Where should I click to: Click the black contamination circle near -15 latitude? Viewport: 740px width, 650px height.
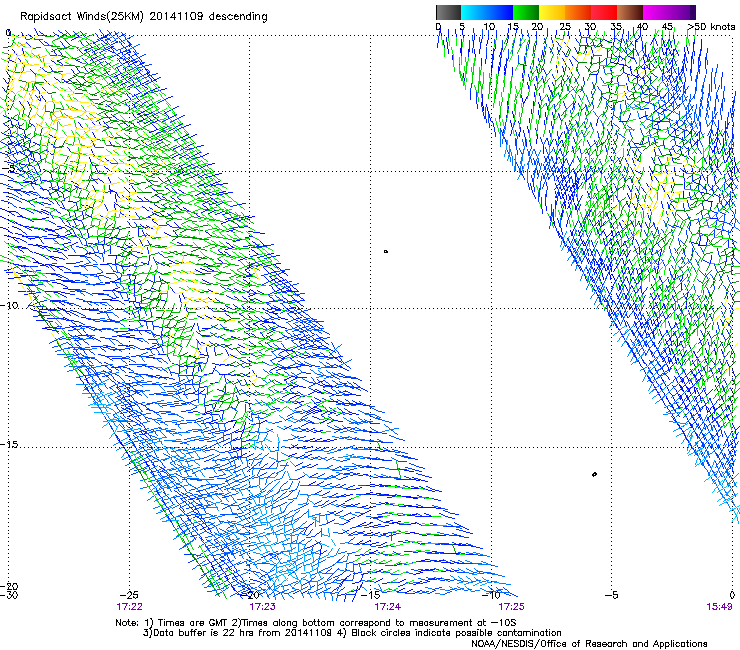click(x=594, y=474)
